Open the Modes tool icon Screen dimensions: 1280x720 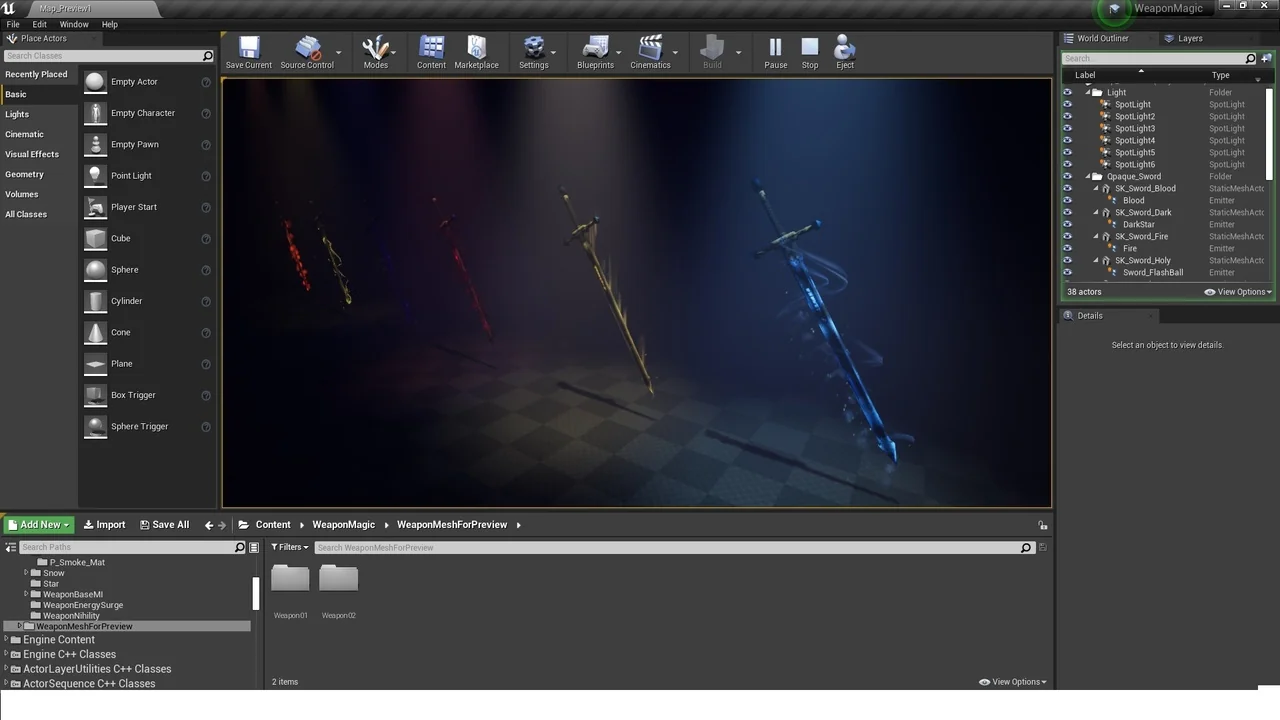pos(375,49)
